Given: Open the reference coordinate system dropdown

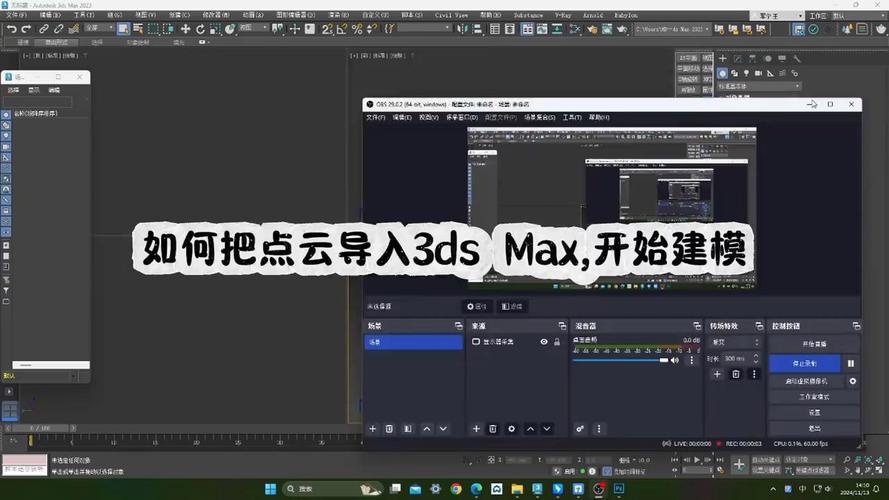Looking at the screenshot, I should (x=253, y=28).
